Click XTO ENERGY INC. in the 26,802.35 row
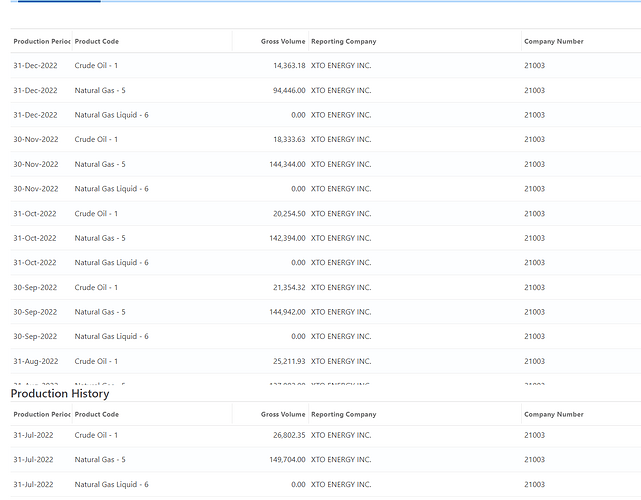Image resolution: width=641 pixels, height=500 pixels. (341, 435)
